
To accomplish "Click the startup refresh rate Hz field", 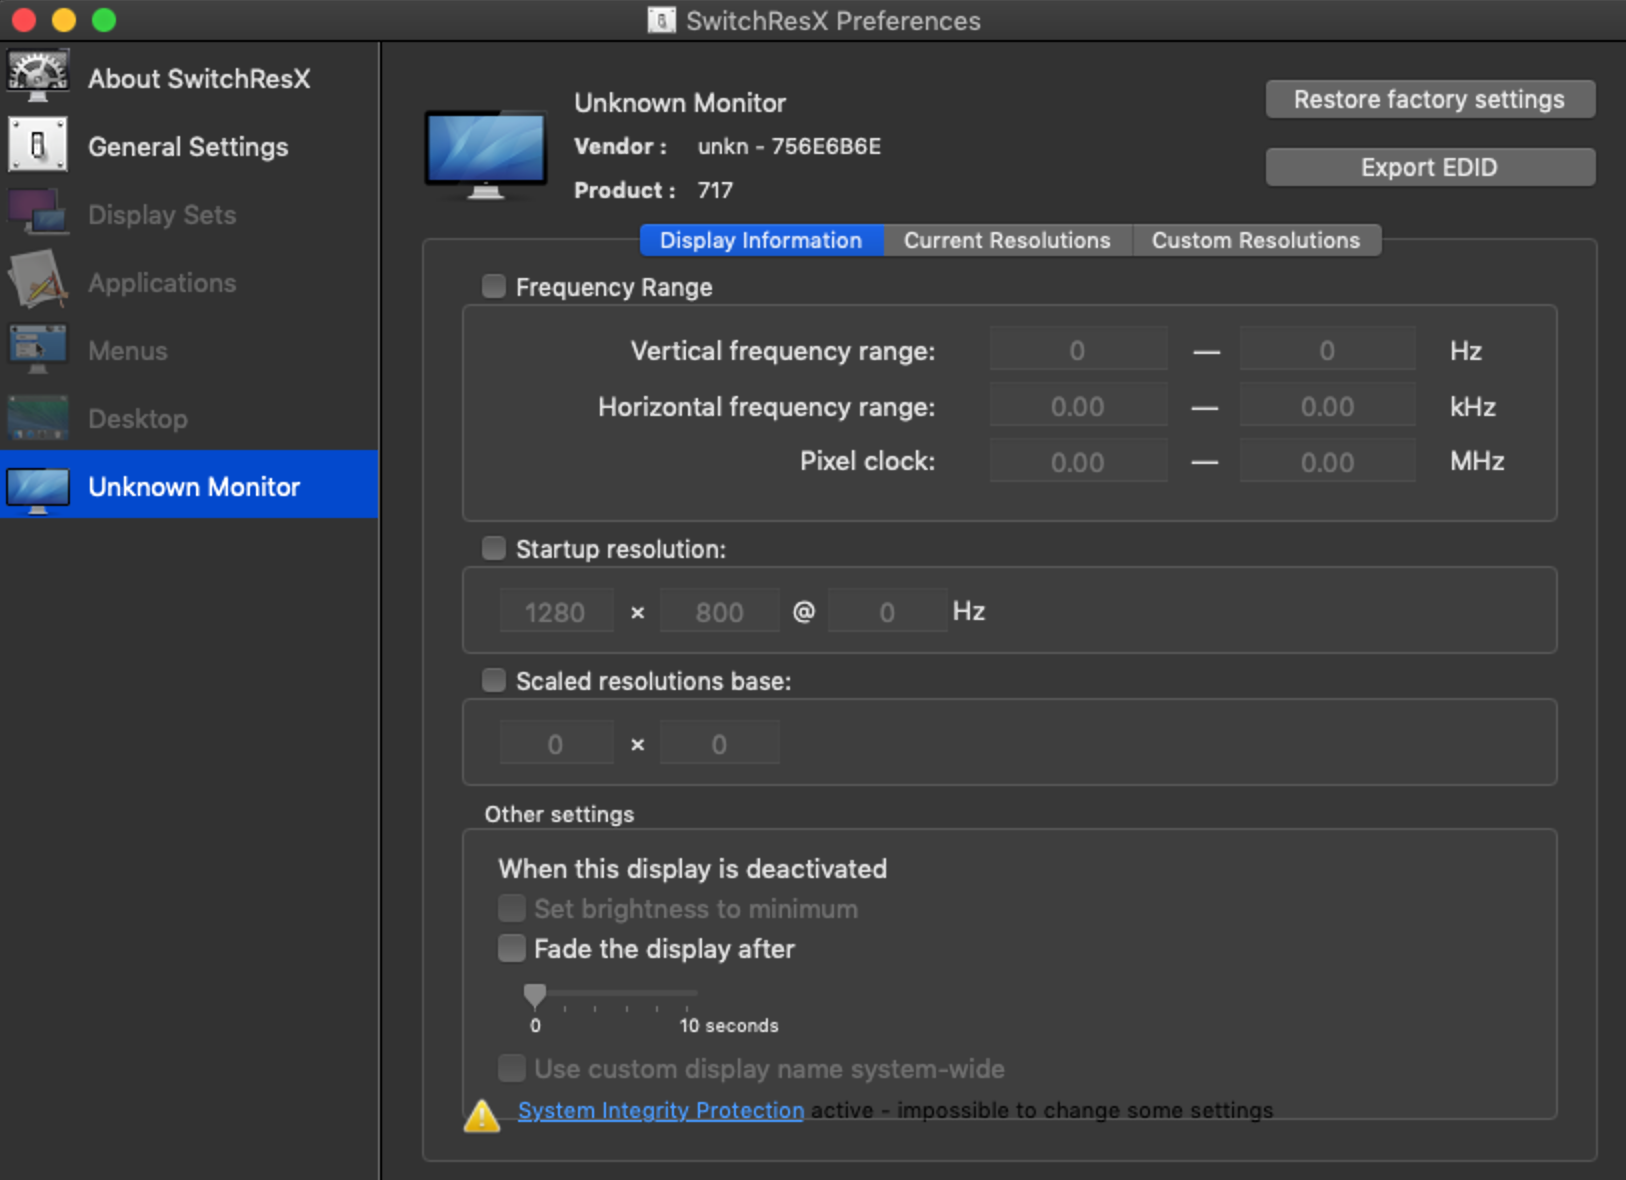I will [887, 611].
